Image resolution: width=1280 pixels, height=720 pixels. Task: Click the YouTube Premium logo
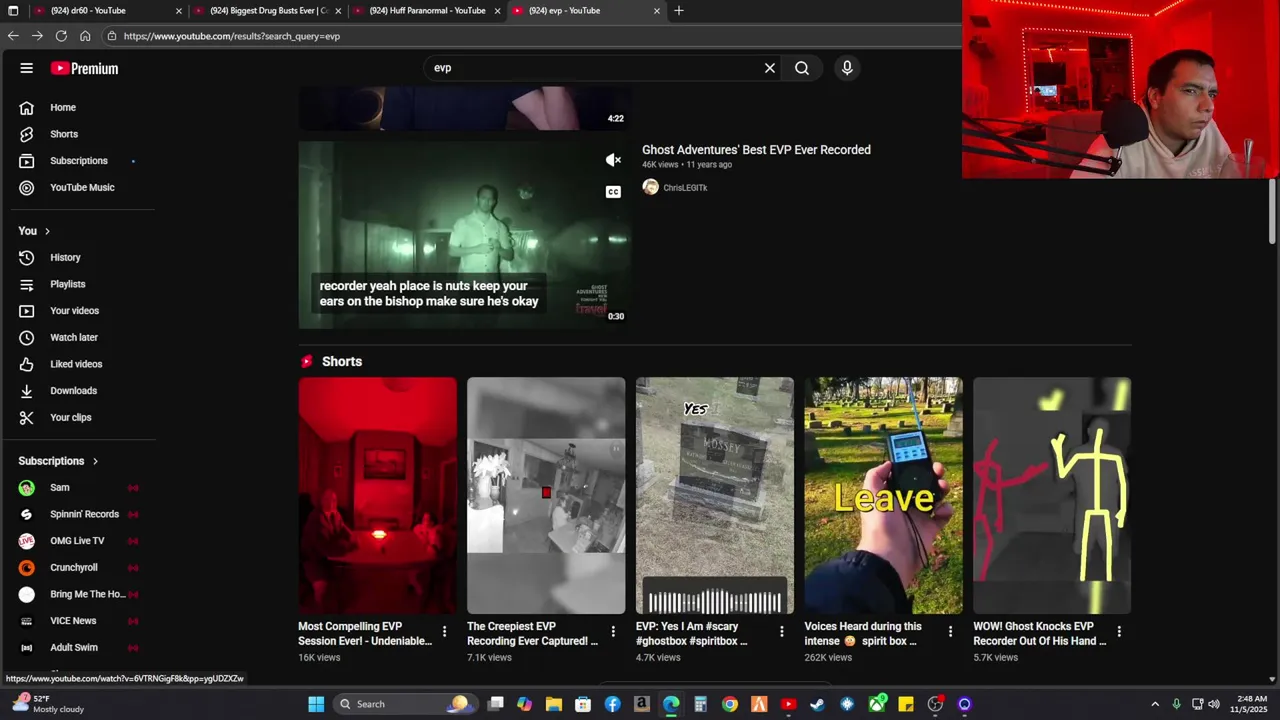coord(84,68)
